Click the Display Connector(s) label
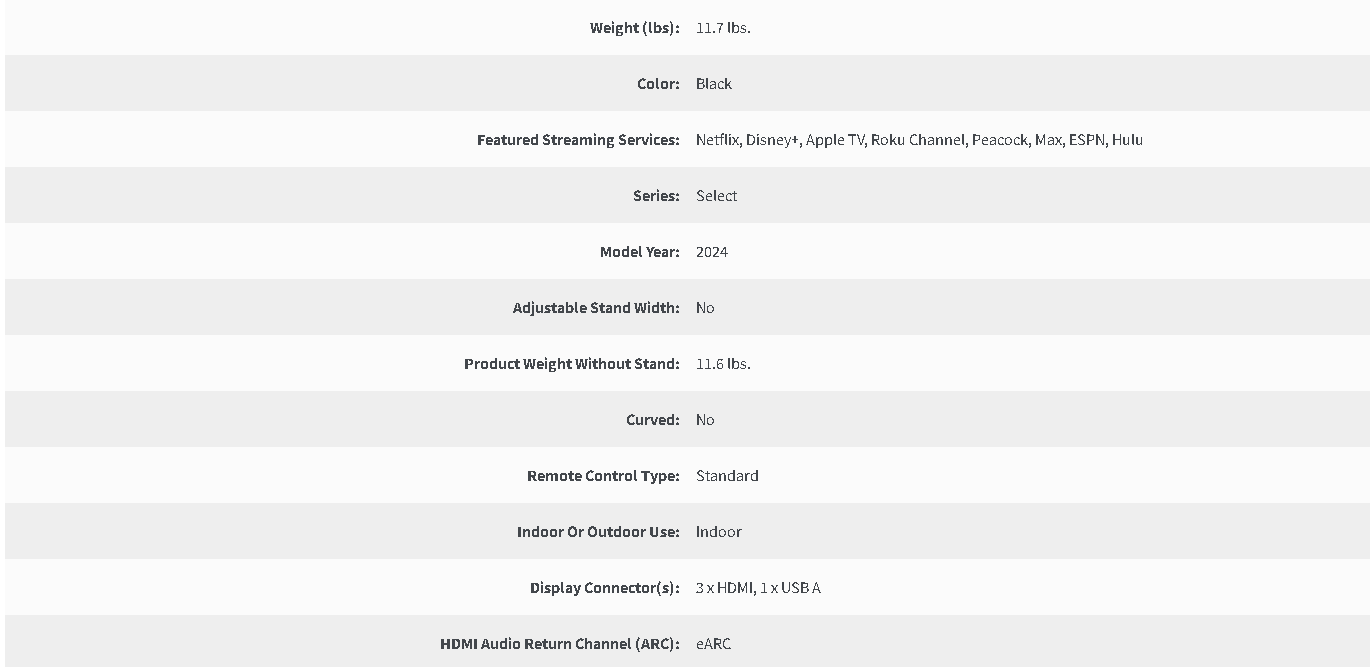This screenshot has height=667, width=1372. point(605,588)
